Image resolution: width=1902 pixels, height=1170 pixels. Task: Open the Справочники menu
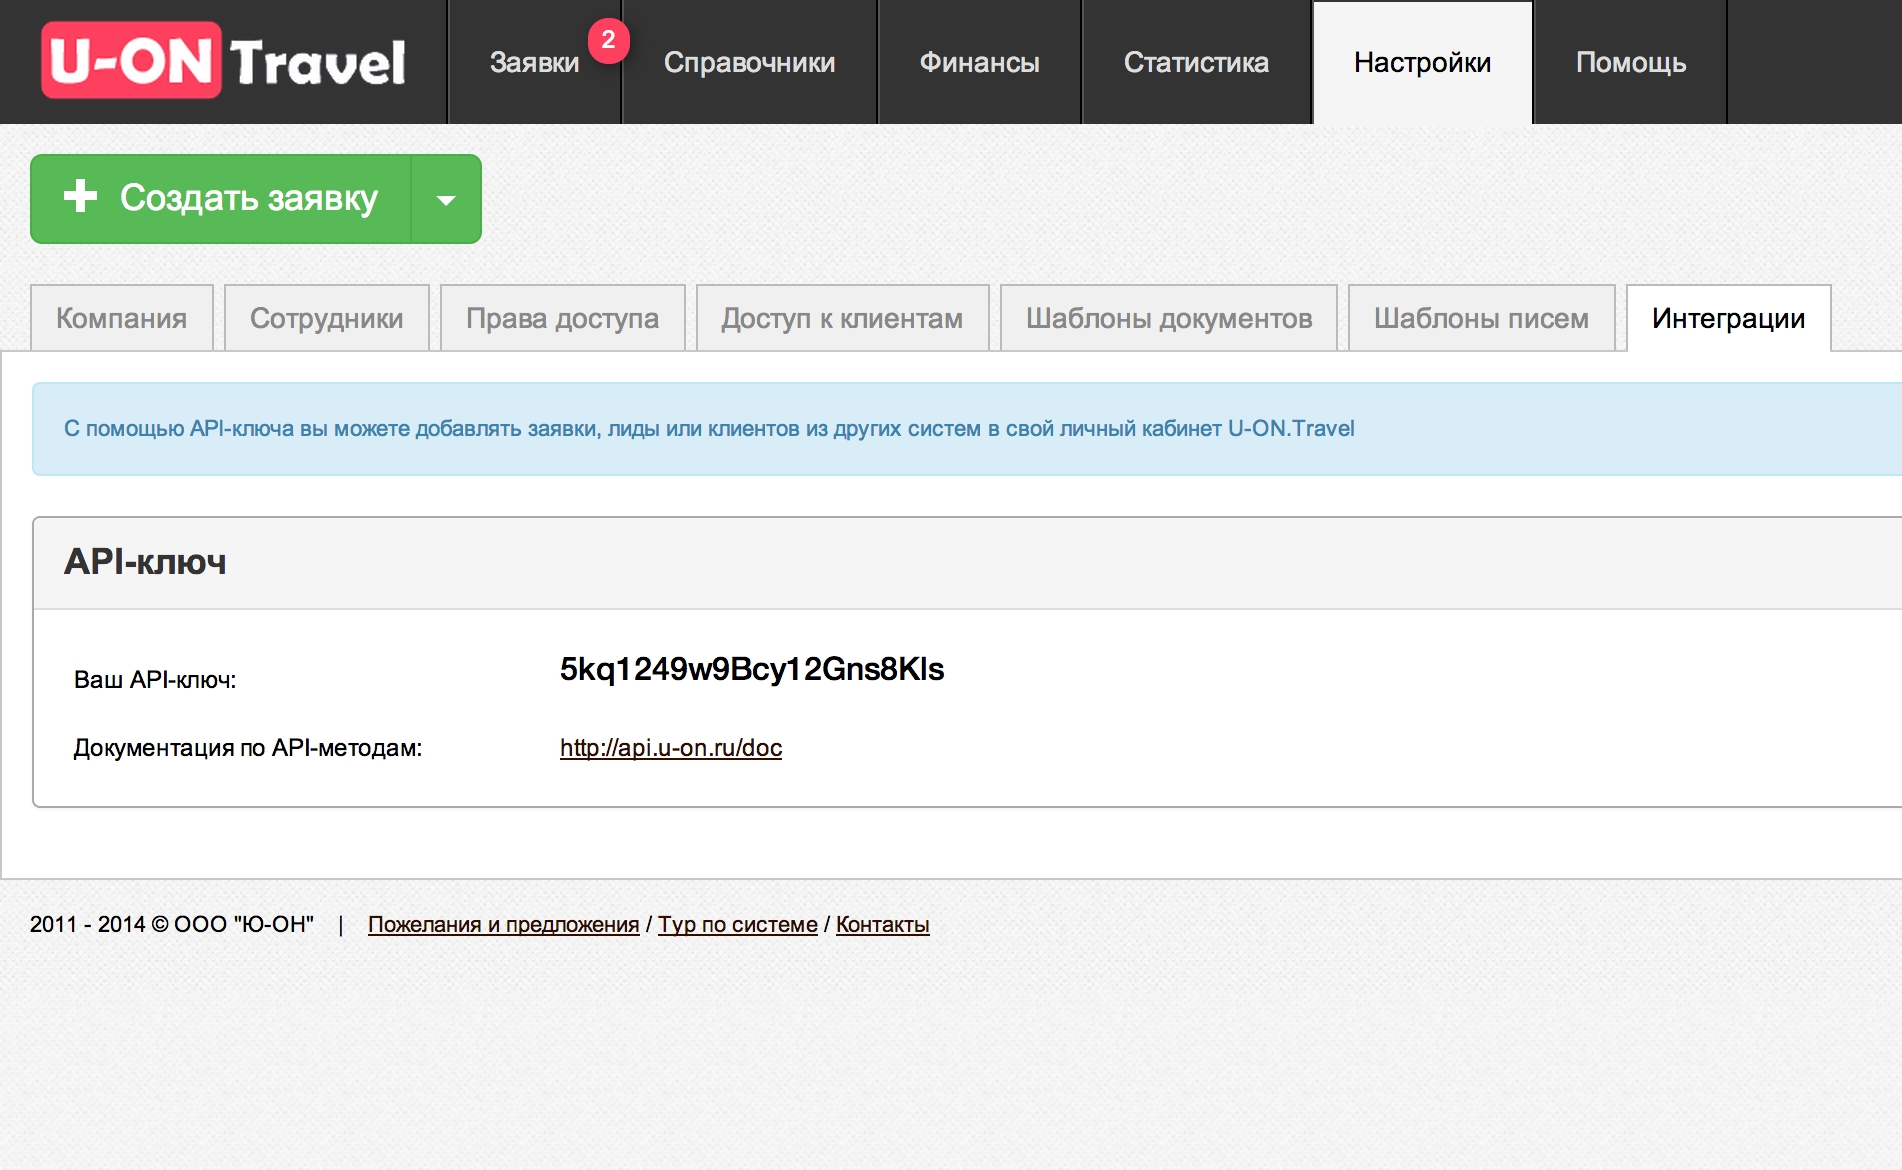(x=749, y=63)
